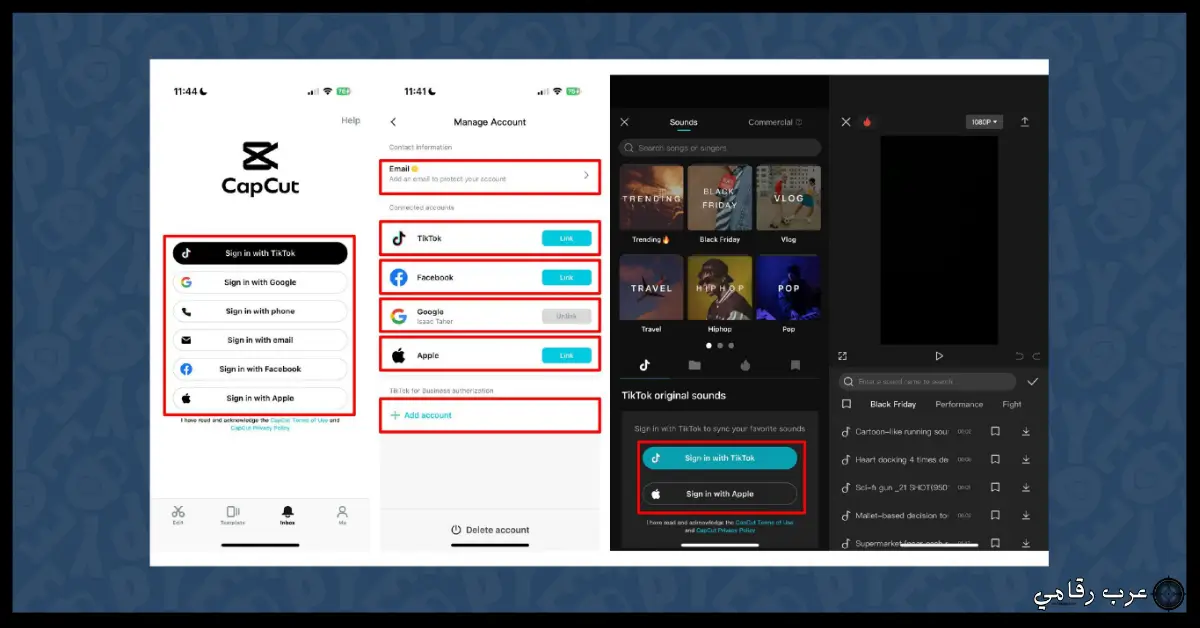Confirm with the checkmark next to the search bar
The image size is (1200, 628).
[1033, 381]
